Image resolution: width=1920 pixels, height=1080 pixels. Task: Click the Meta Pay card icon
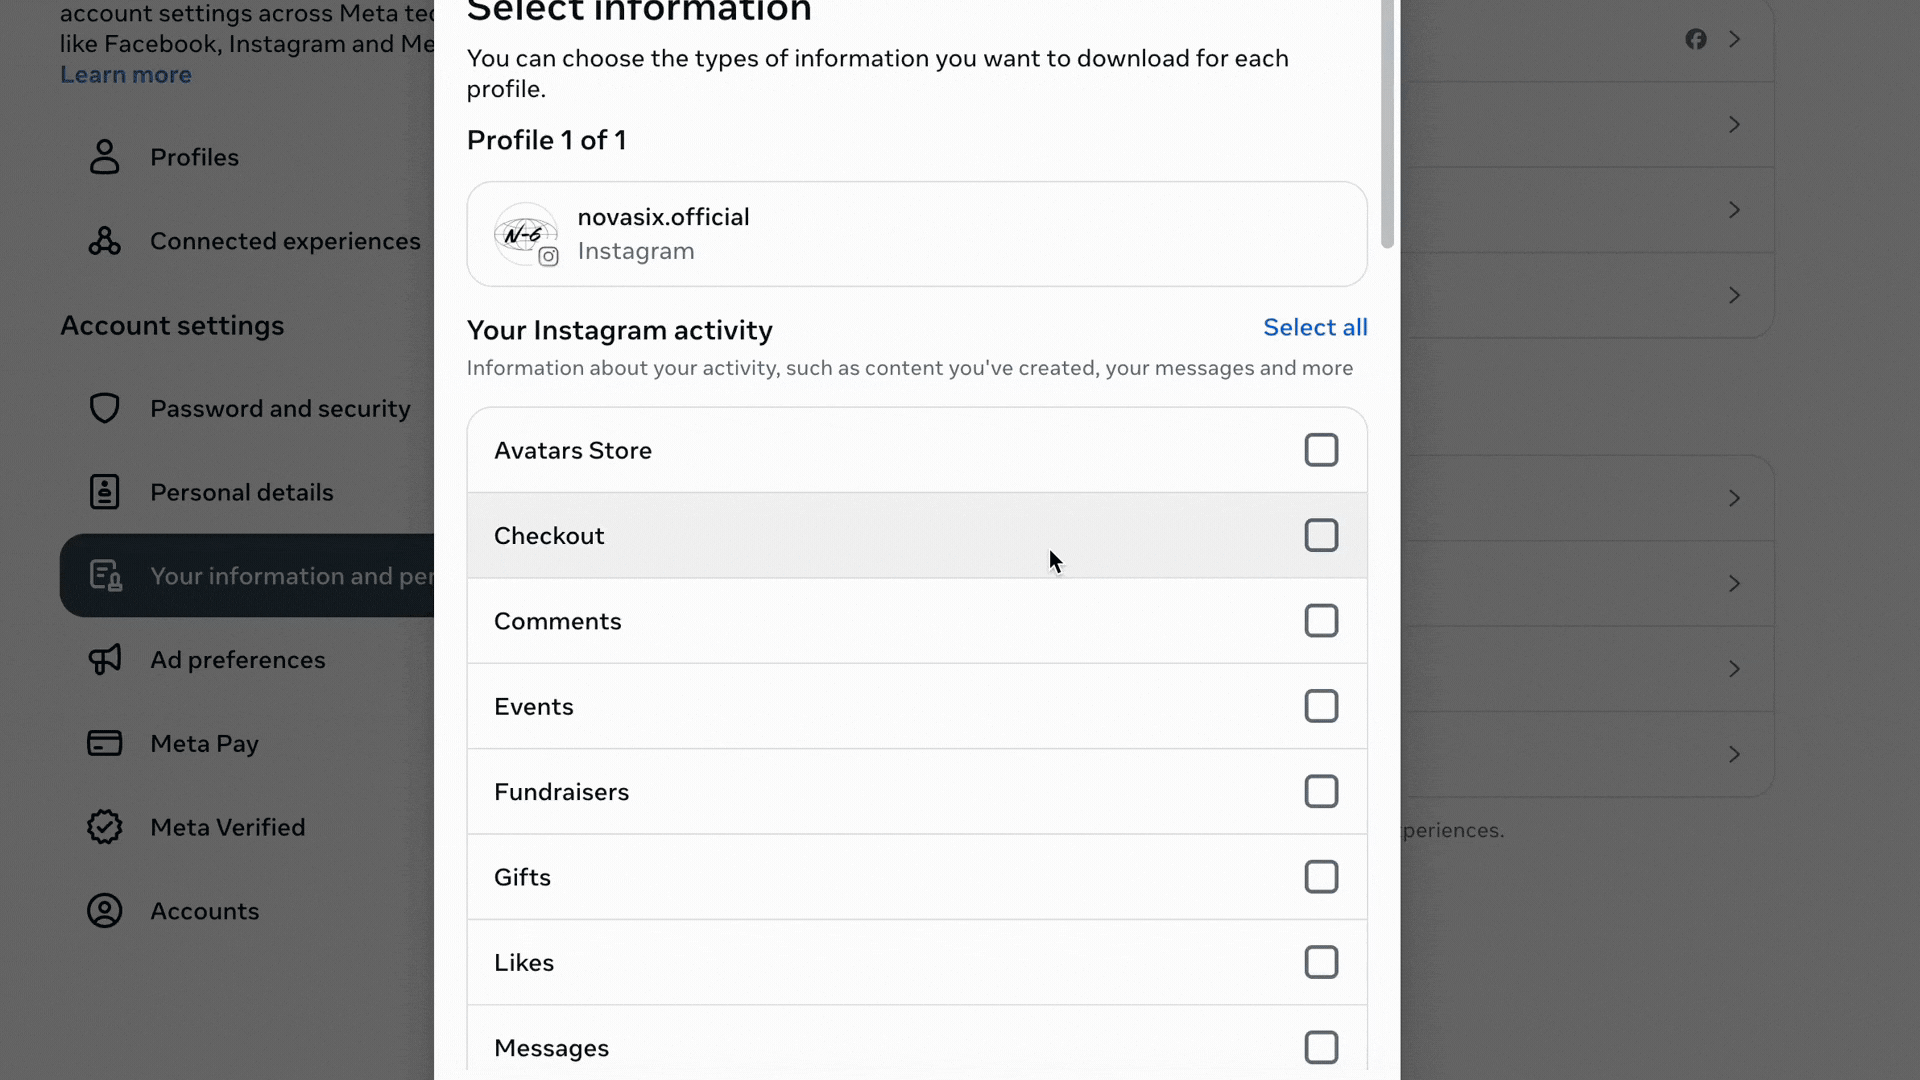[104, 743]
